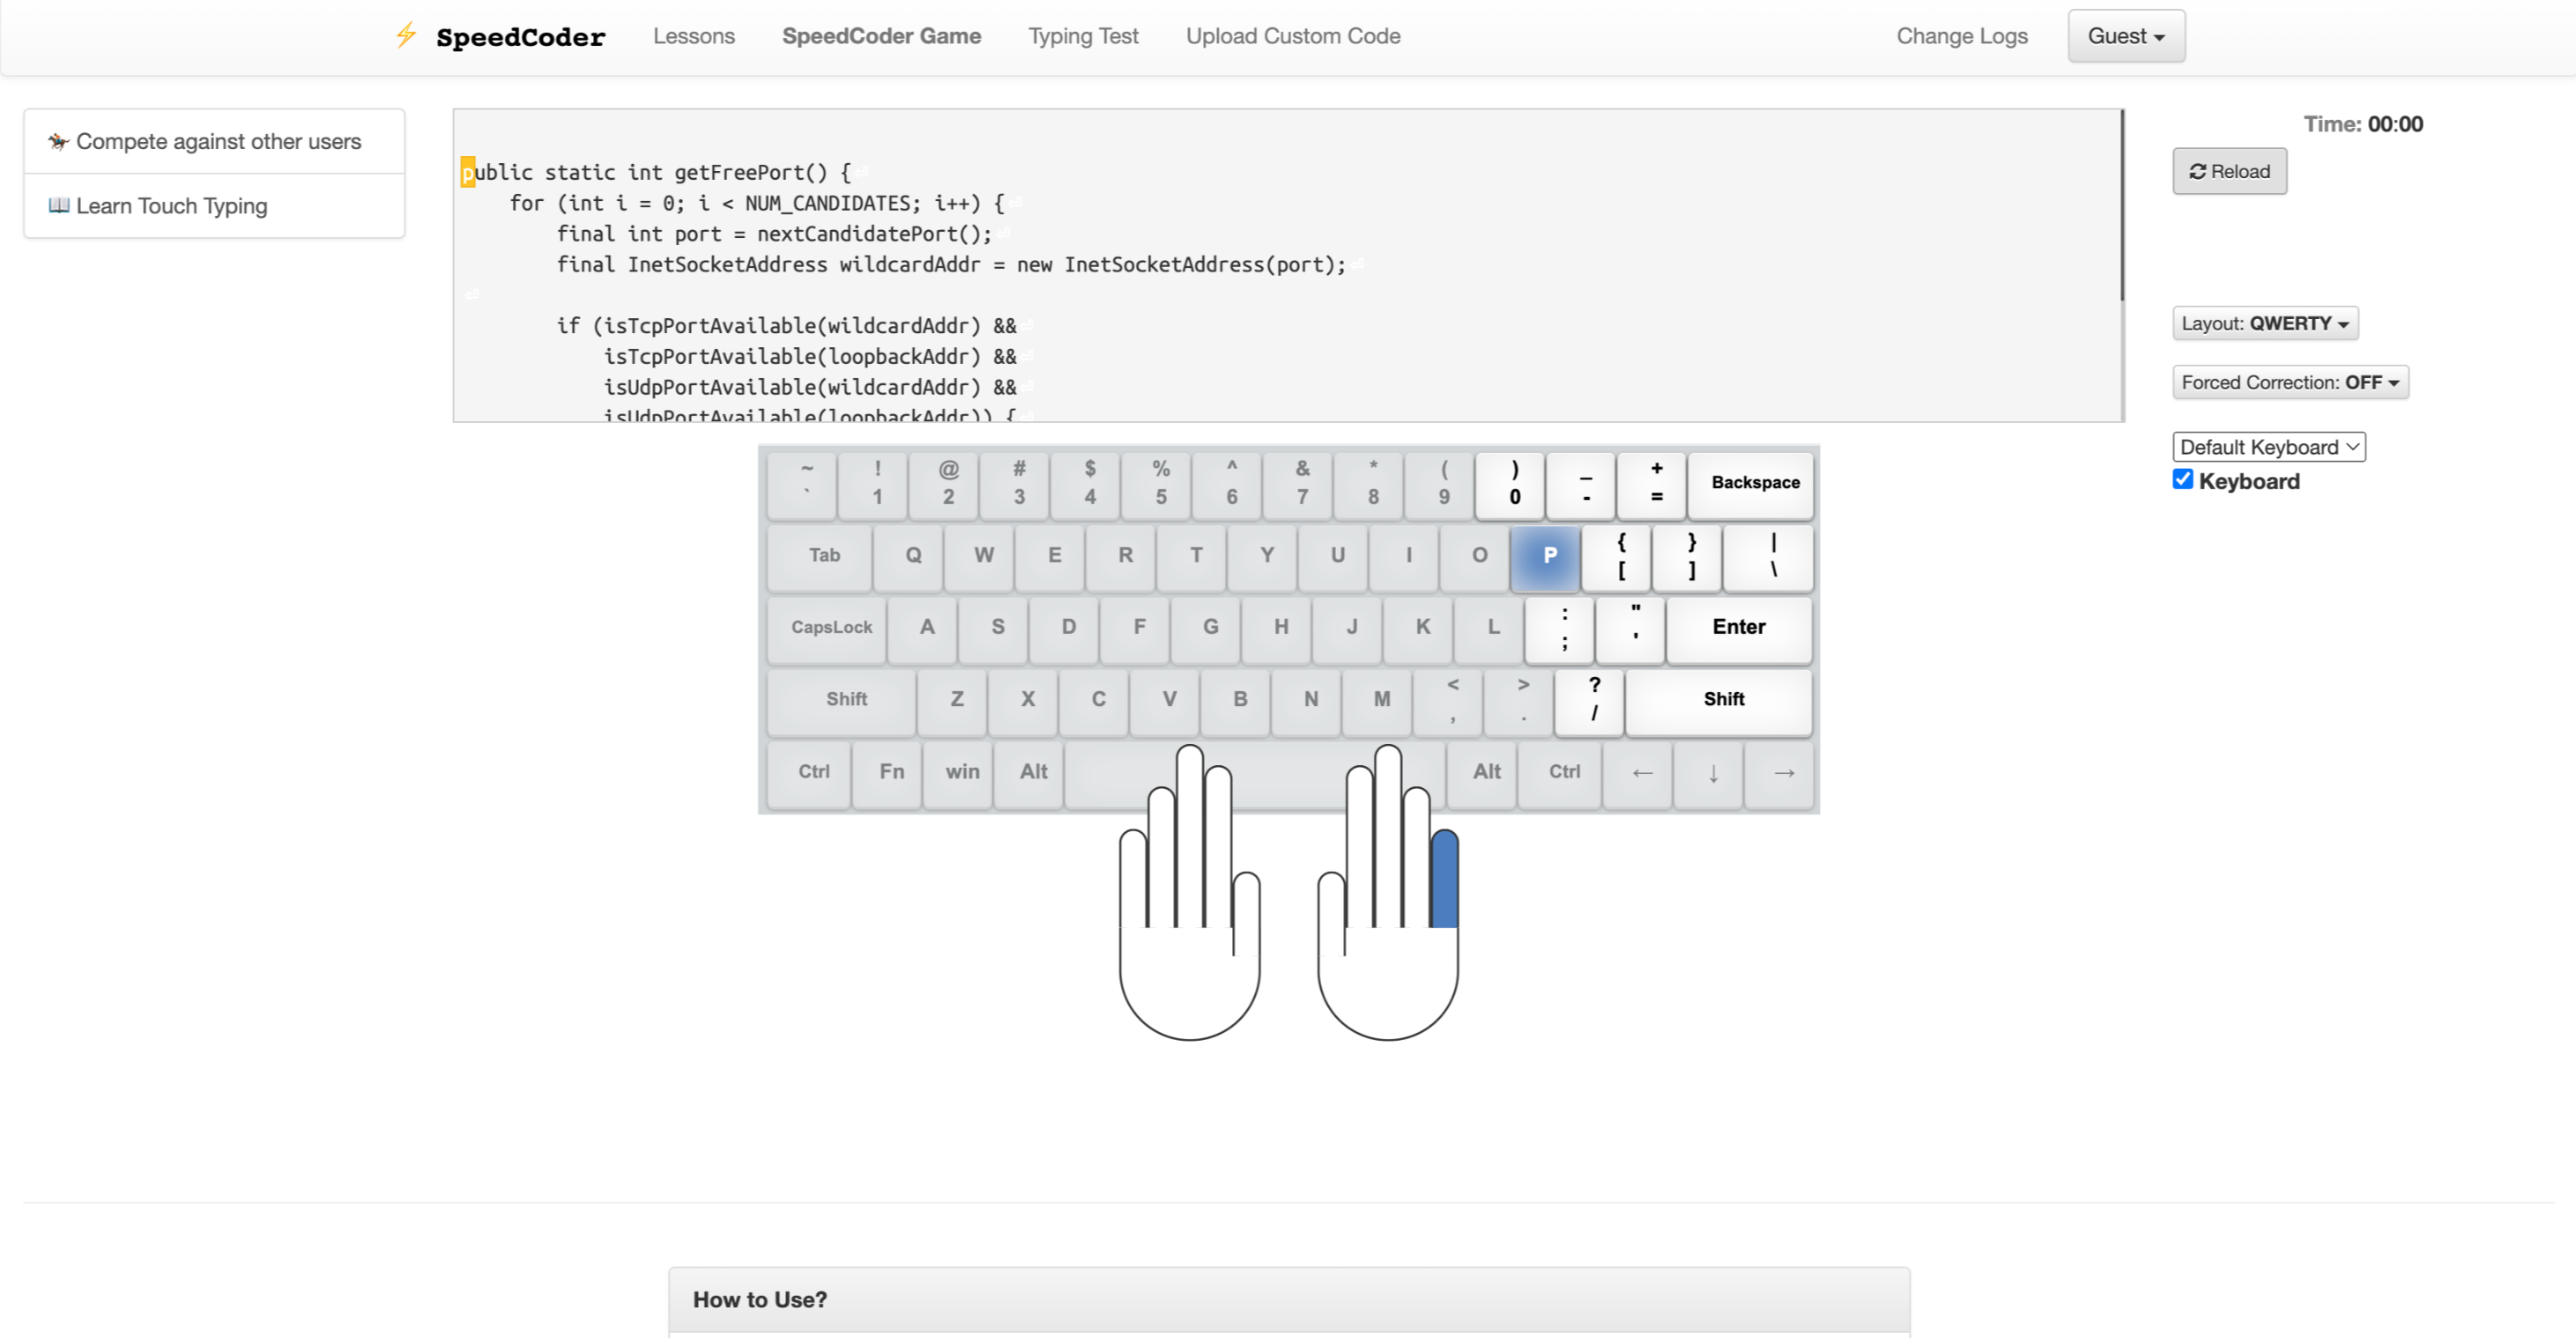Click the code panel vertical scrollbar
This screenshot has height=1338, width=2576.
coord(2121,205)
